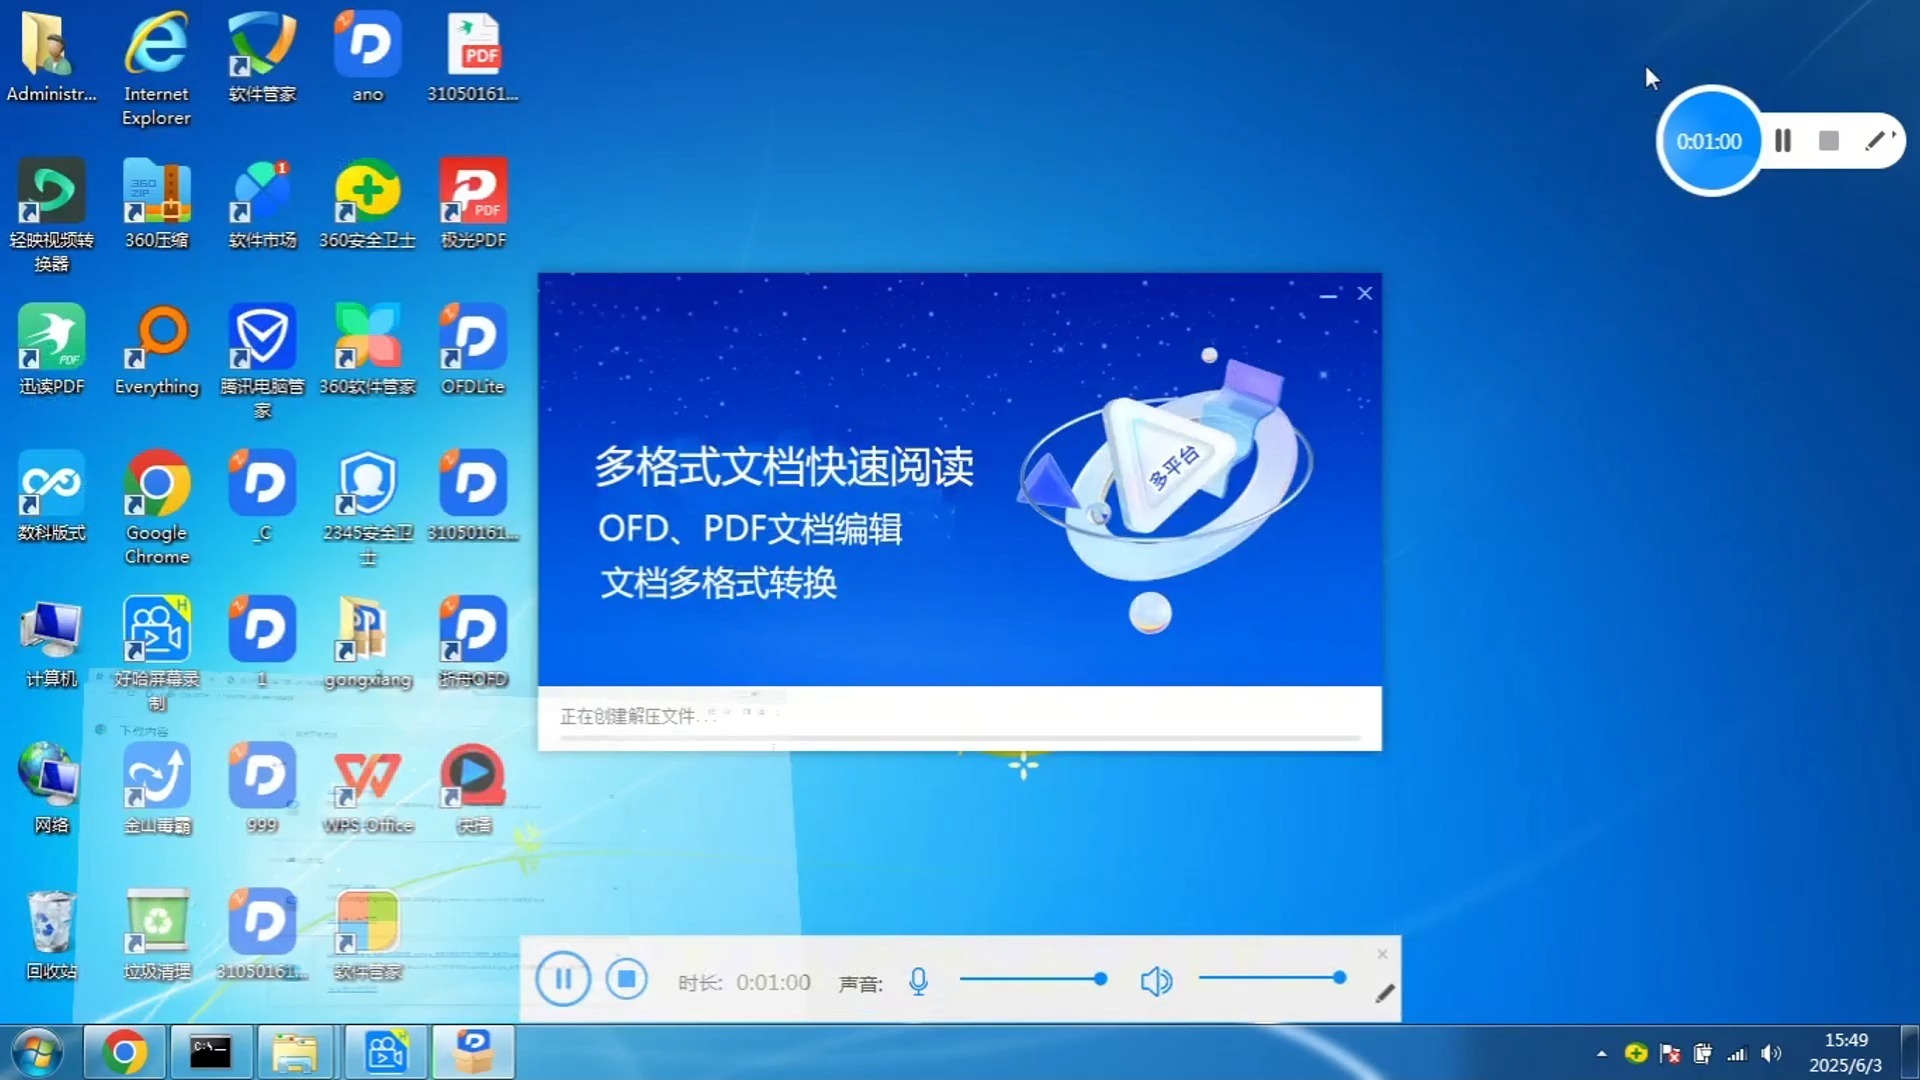Mute the speaker in the recorder bar
The height and width of the screenshot is (1080, 1920).
(x=1157, y=981)
